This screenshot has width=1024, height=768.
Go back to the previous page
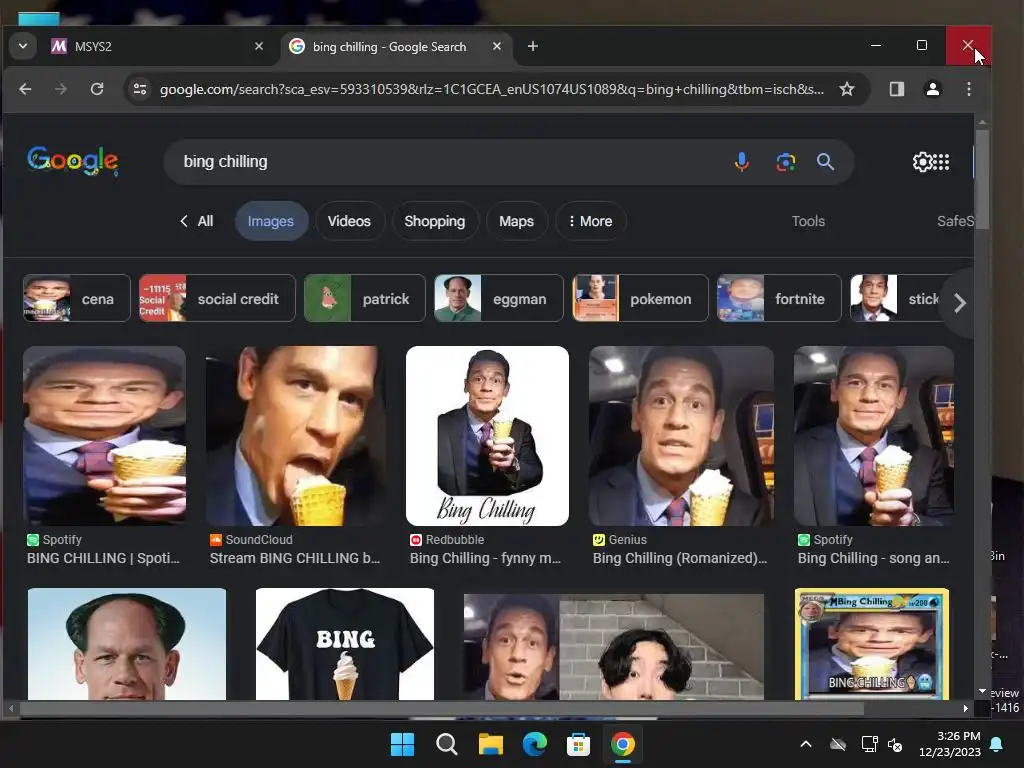coord(25,89)
